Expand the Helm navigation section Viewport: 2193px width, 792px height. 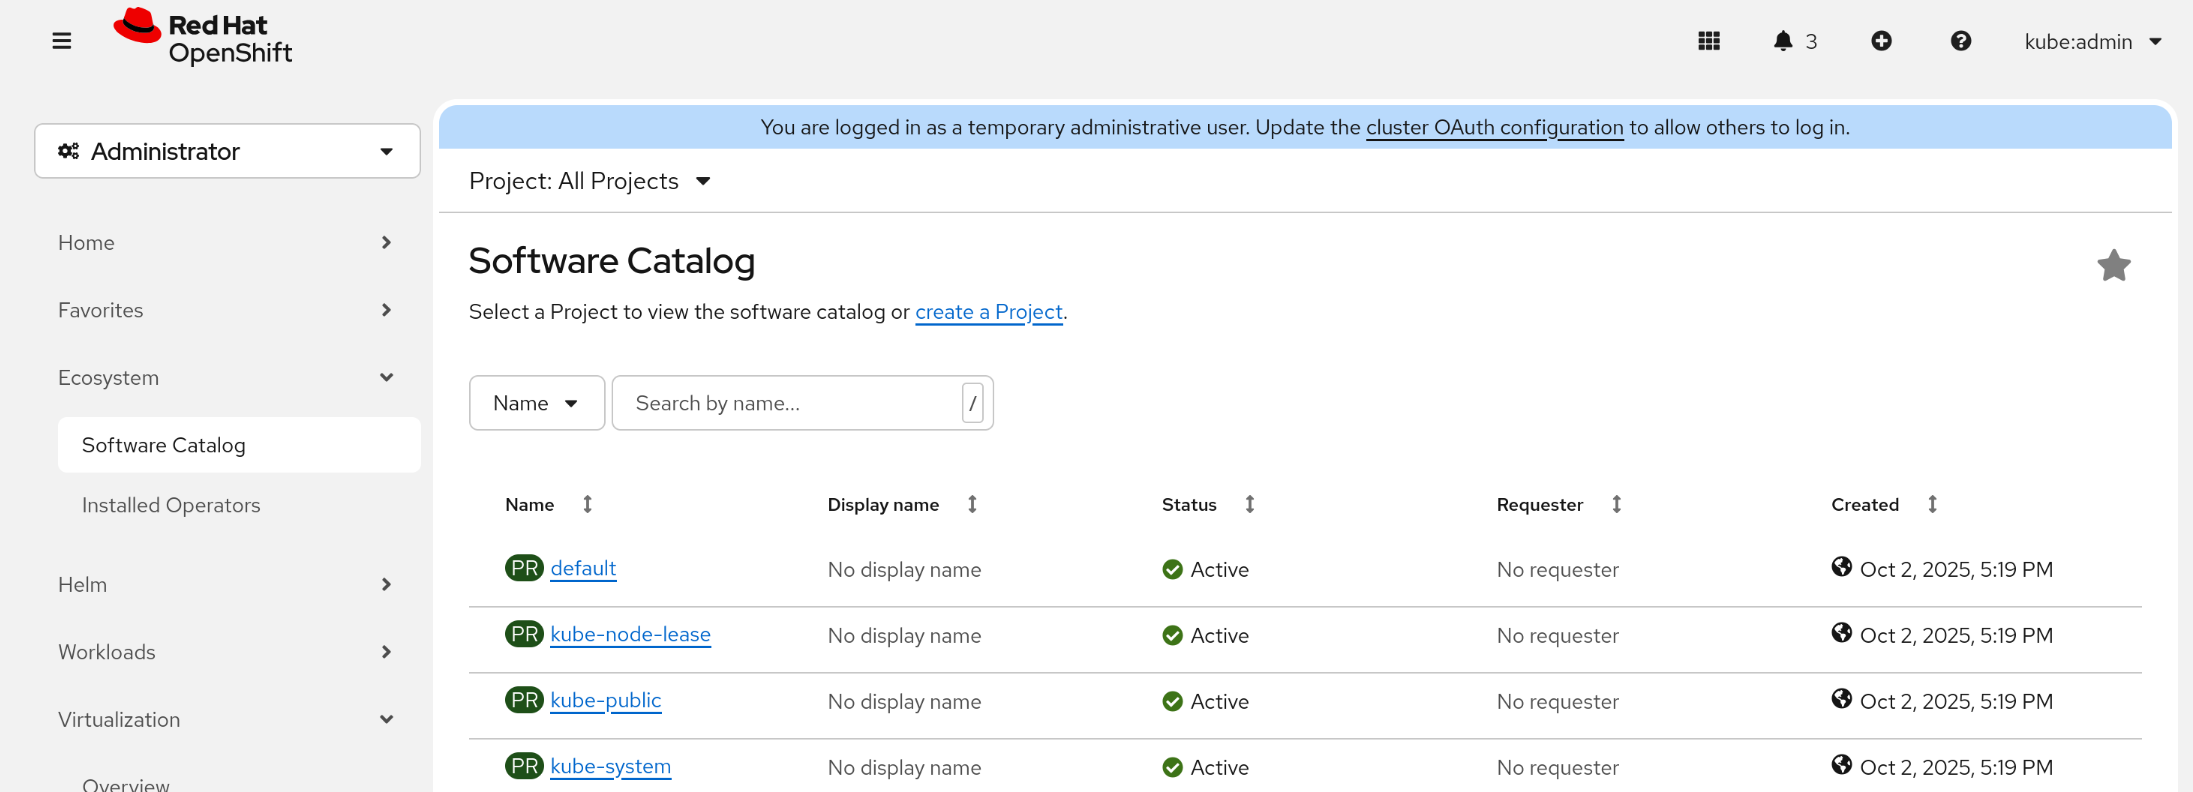tap(225, 585)
